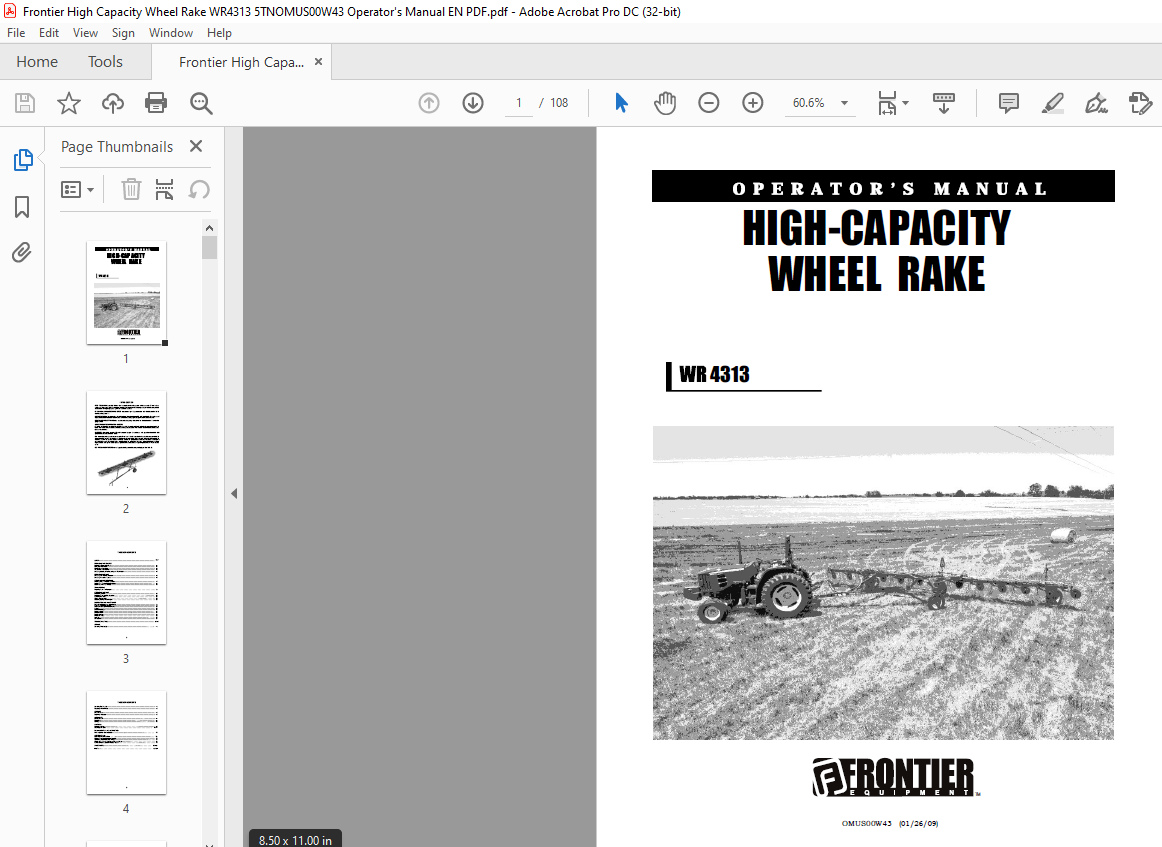The height and width of the screenshot is (847, 1162).
Task: Select page 3 thumbnail
Action: pyautogui.click(x=127, y=593)
